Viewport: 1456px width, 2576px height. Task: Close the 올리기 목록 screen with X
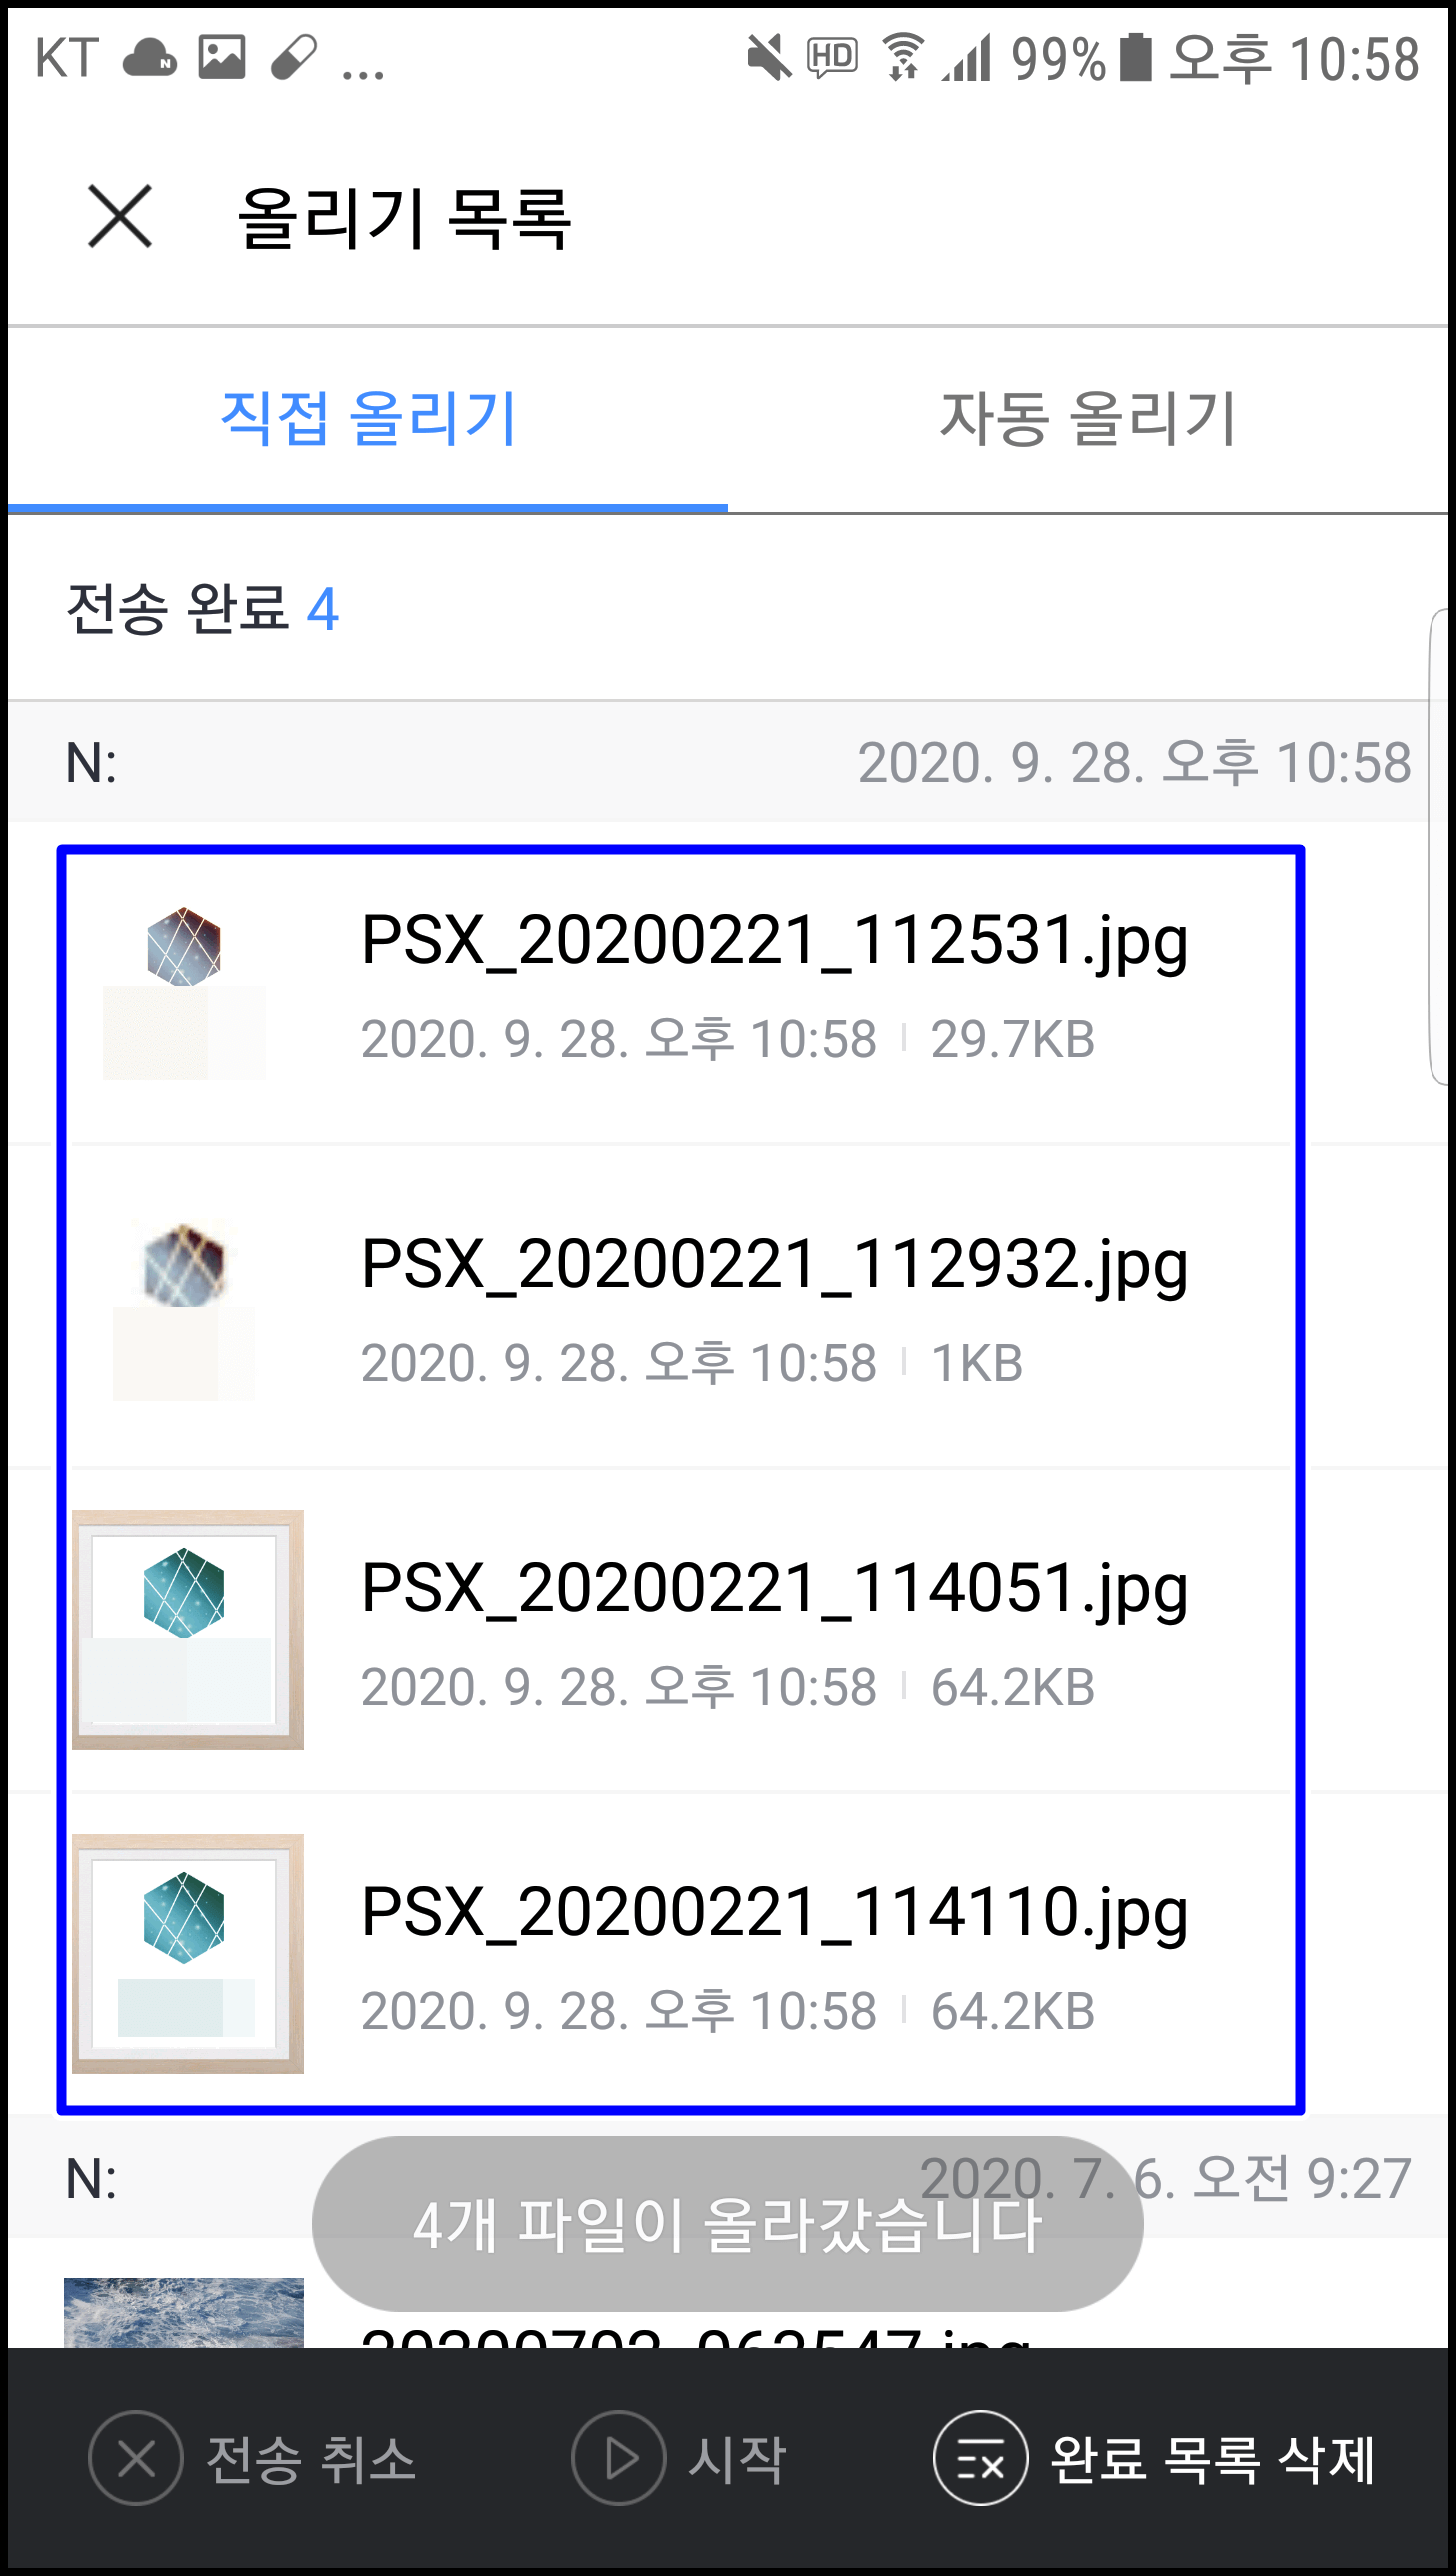120,216
